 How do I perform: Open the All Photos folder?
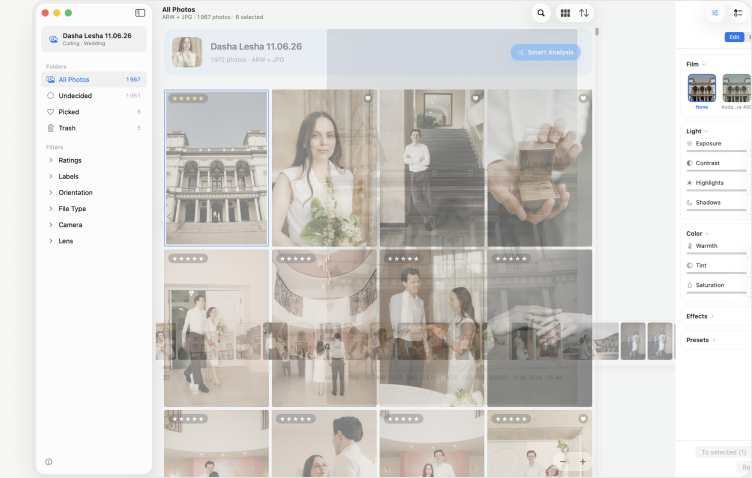(94, 80)
